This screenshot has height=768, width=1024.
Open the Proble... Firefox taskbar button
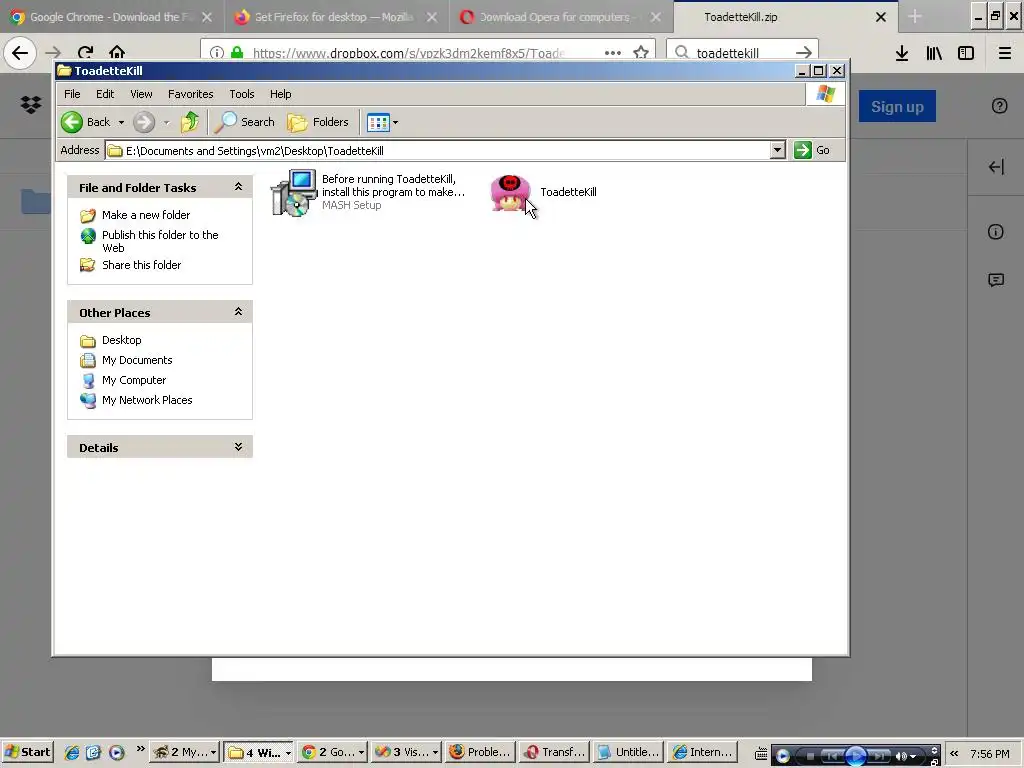click(x=481, y=752)
